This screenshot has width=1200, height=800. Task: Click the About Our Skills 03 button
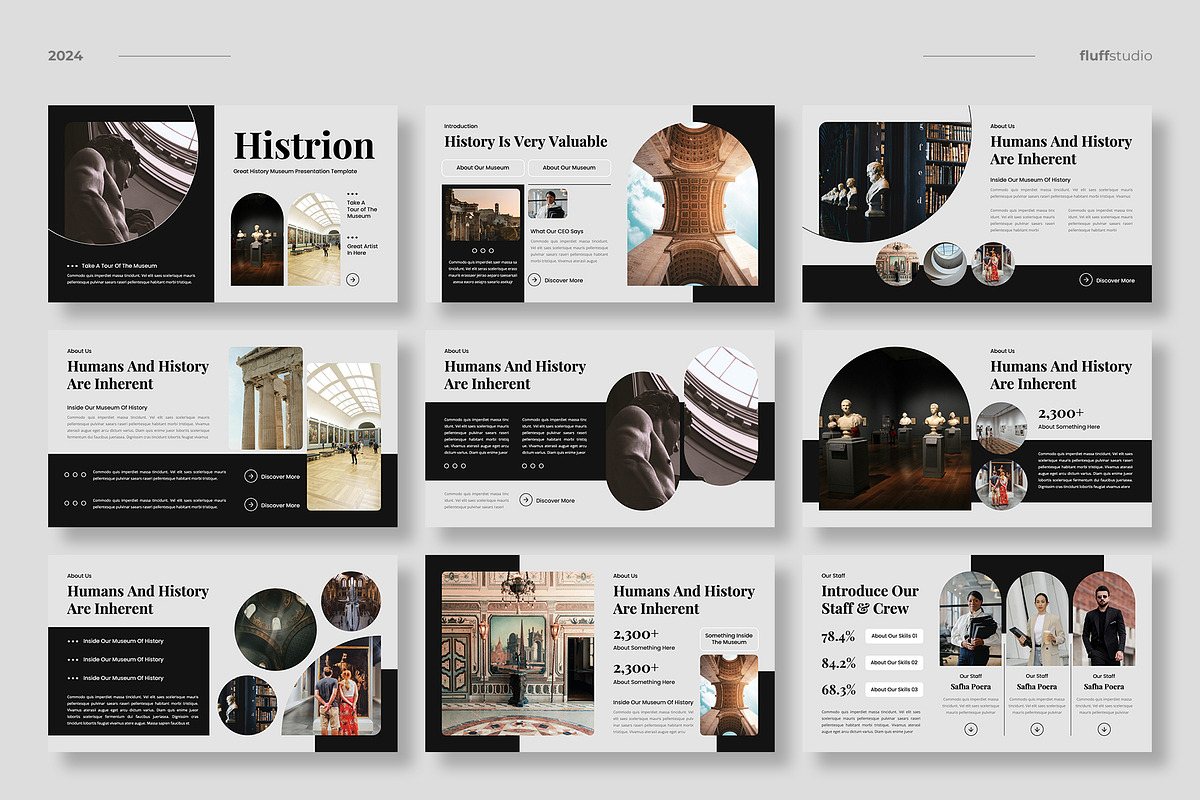pyautogui.click(x=894, y=689)
